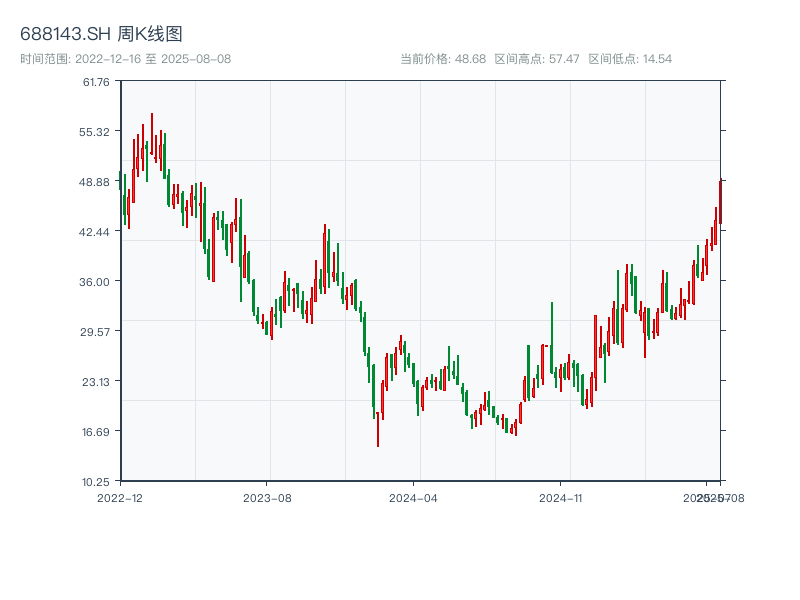Image resolution: width=800 pixels, height=600 pixels.
Task: Click the 区间高点 57.47 label
Action: tap(537, 59)
